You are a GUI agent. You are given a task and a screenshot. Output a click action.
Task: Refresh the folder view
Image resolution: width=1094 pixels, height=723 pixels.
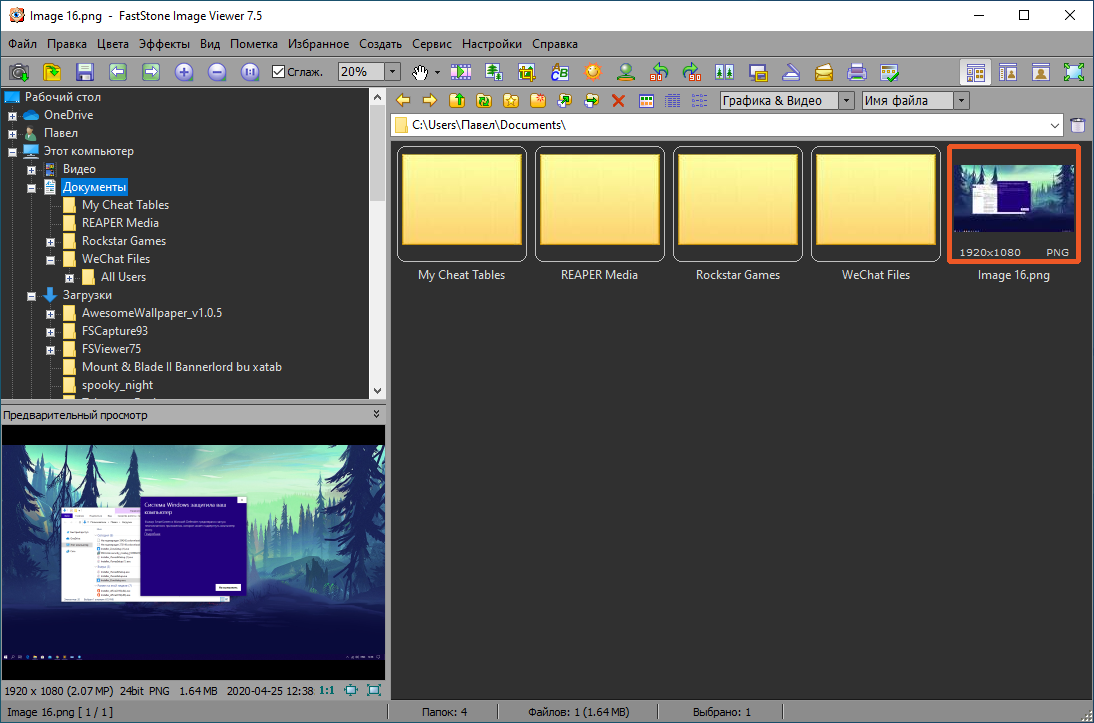484,101
